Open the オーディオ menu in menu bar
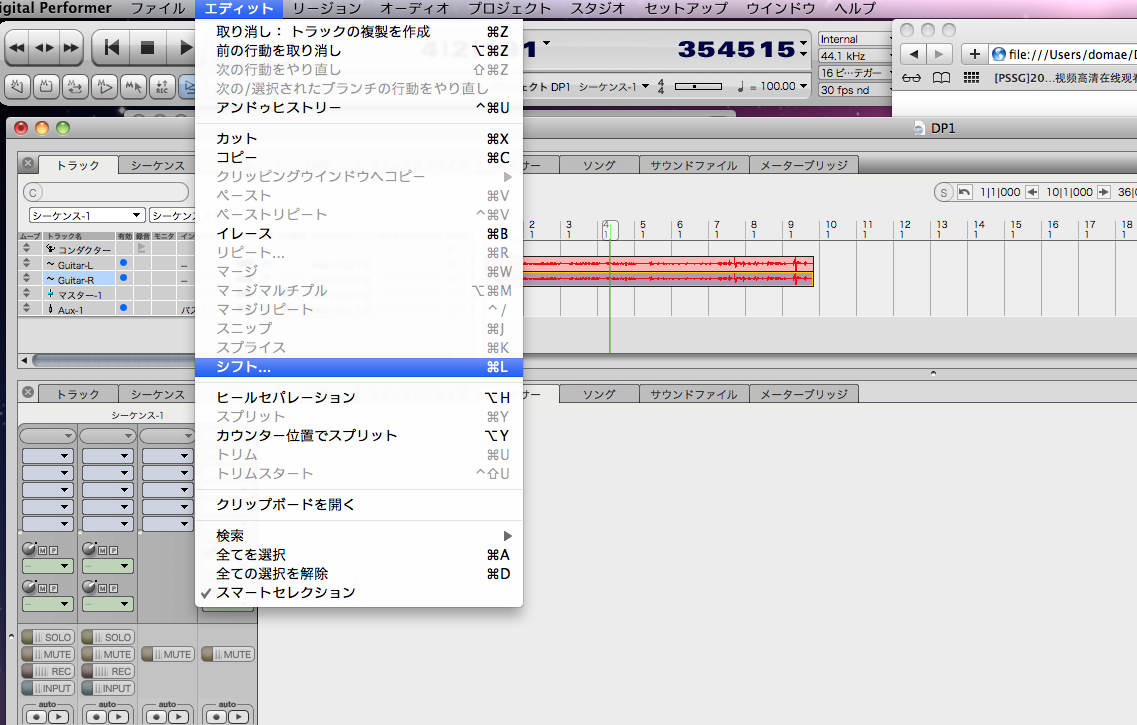This screenshot has height=725, width=1137. coord(415,9)
